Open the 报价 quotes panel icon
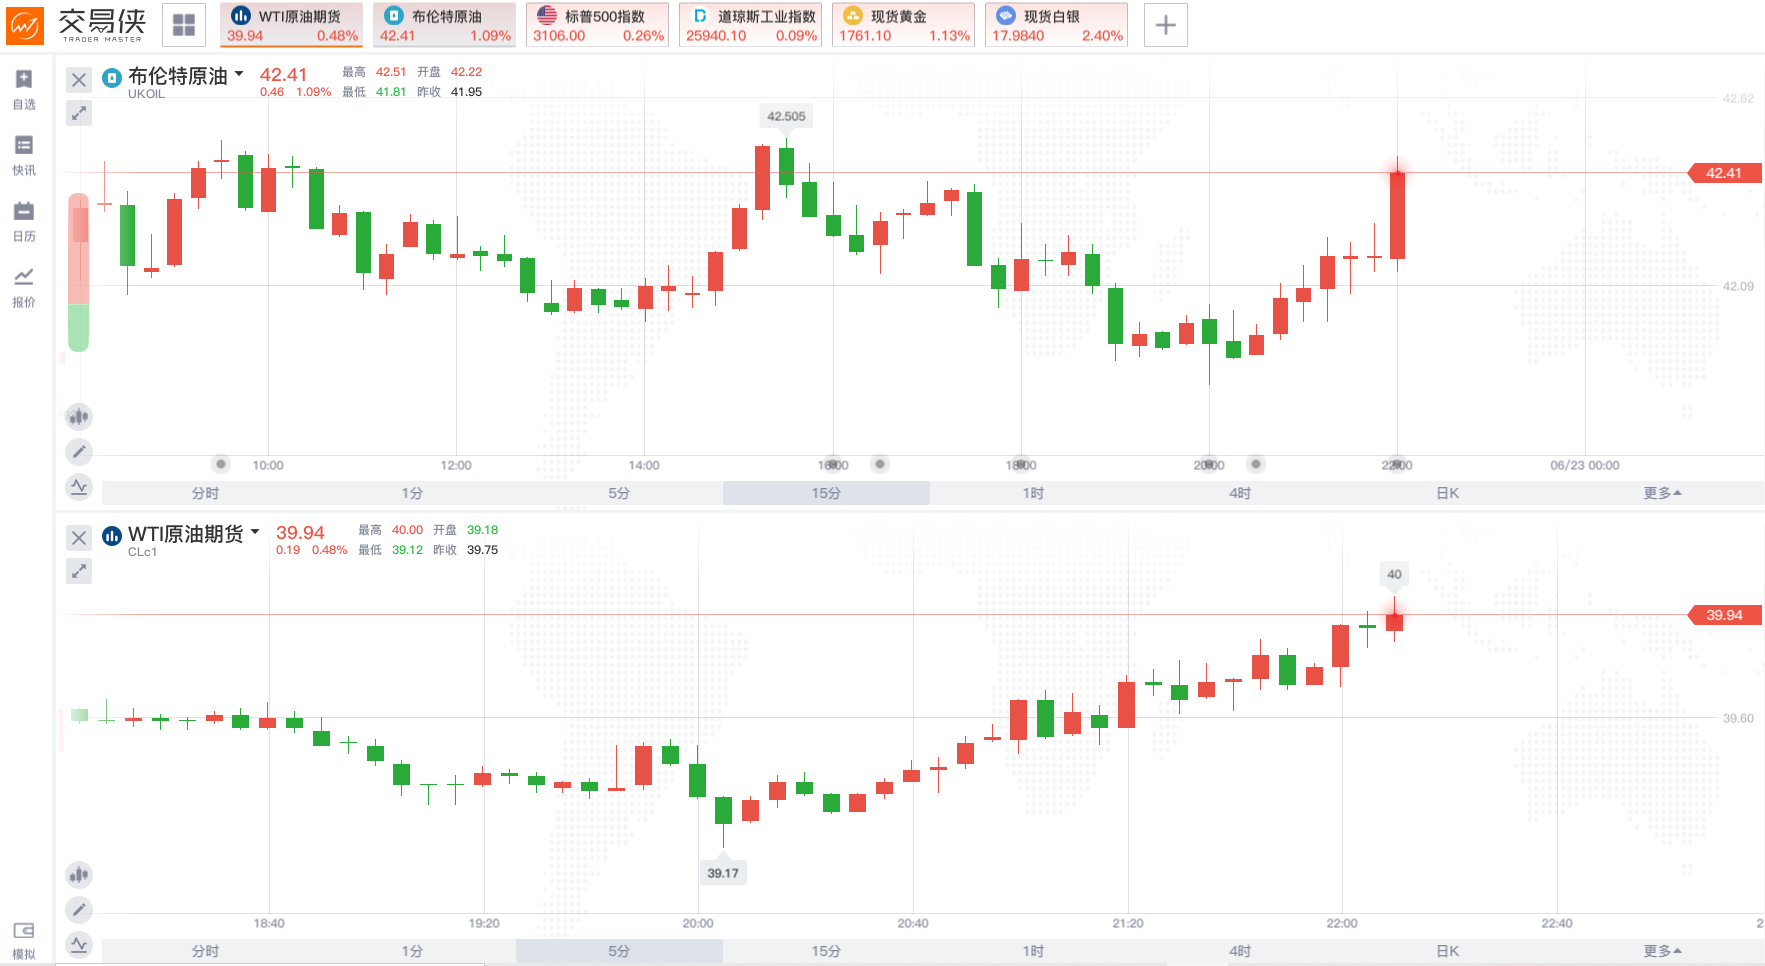This screenshot has width=1765, height=966. (x=24, y=286)
